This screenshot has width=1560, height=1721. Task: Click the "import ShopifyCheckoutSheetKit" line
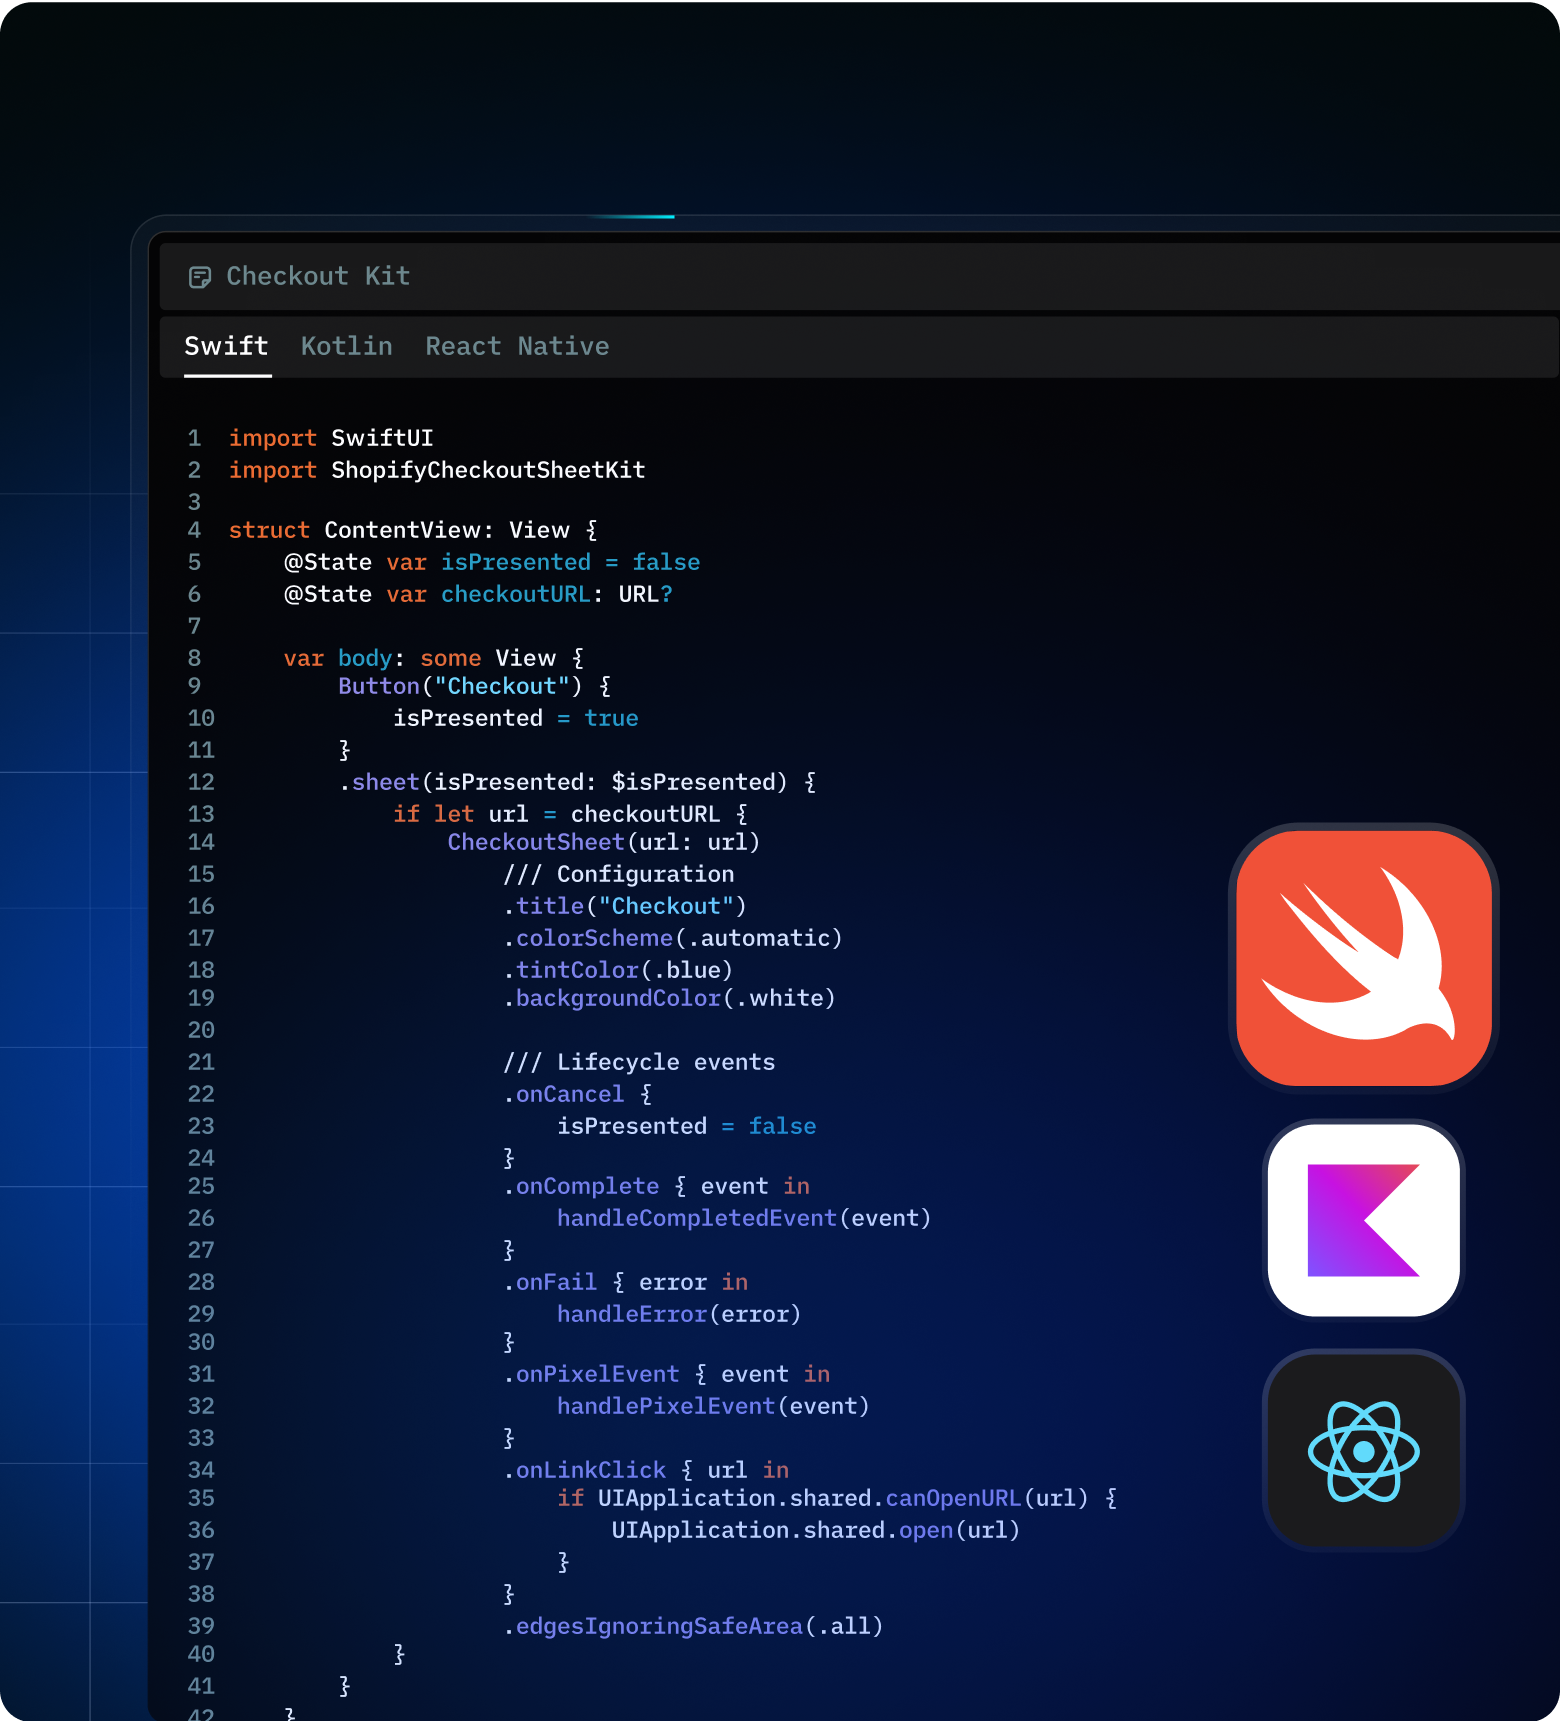pyautogui.click(x=437, y=470)
